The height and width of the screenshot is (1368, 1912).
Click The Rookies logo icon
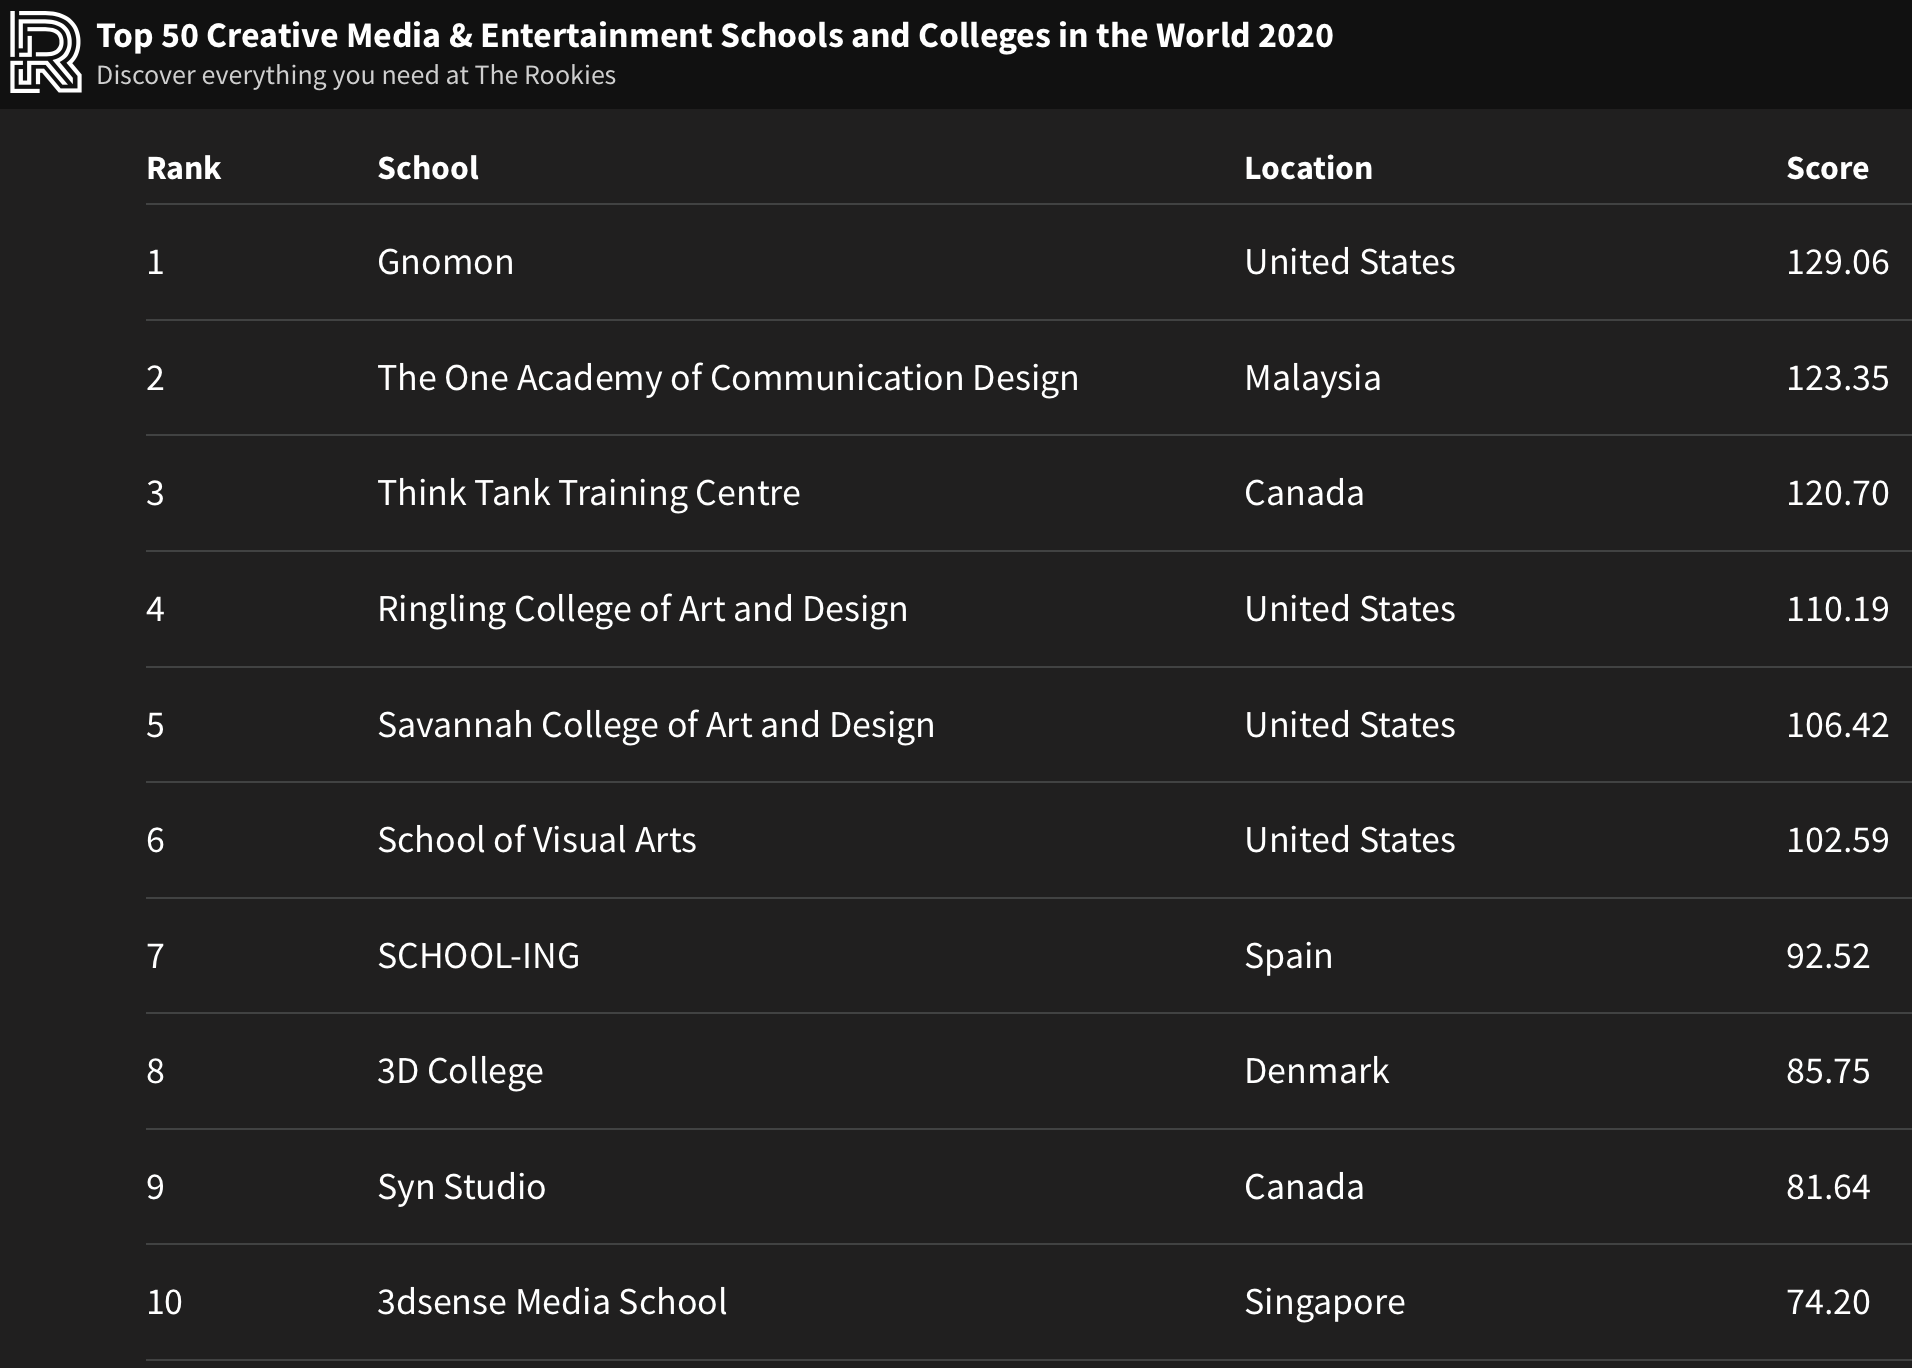[x=45, y=53]
